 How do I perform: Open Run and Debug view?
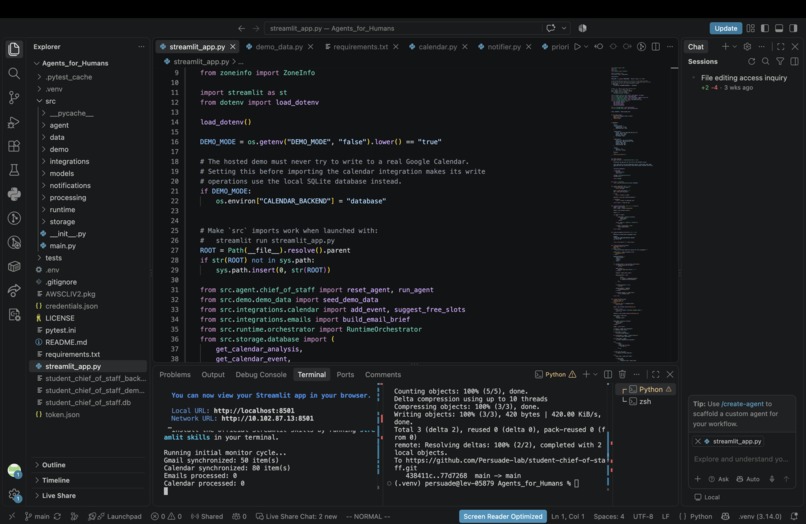14,122
